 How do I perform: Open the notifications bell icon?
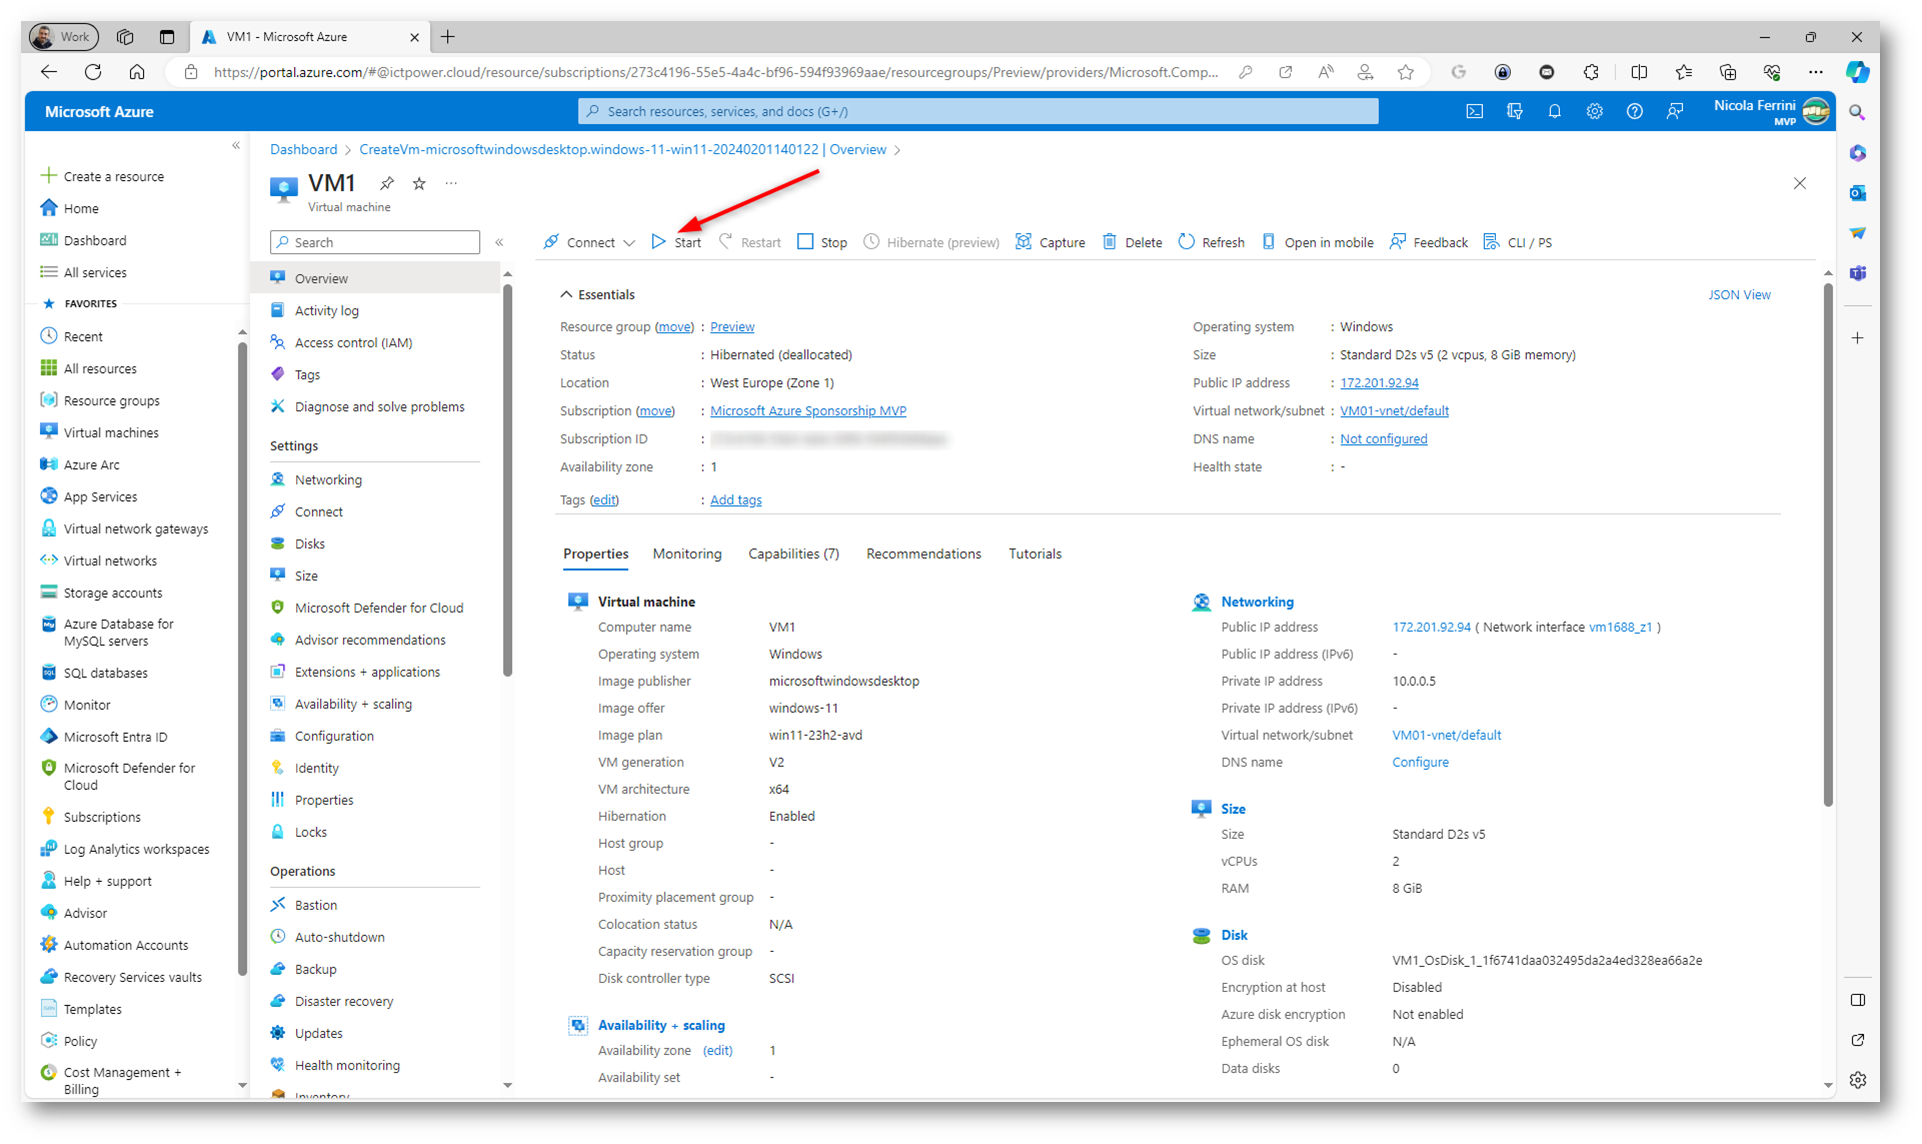[x=1554, y=111]
